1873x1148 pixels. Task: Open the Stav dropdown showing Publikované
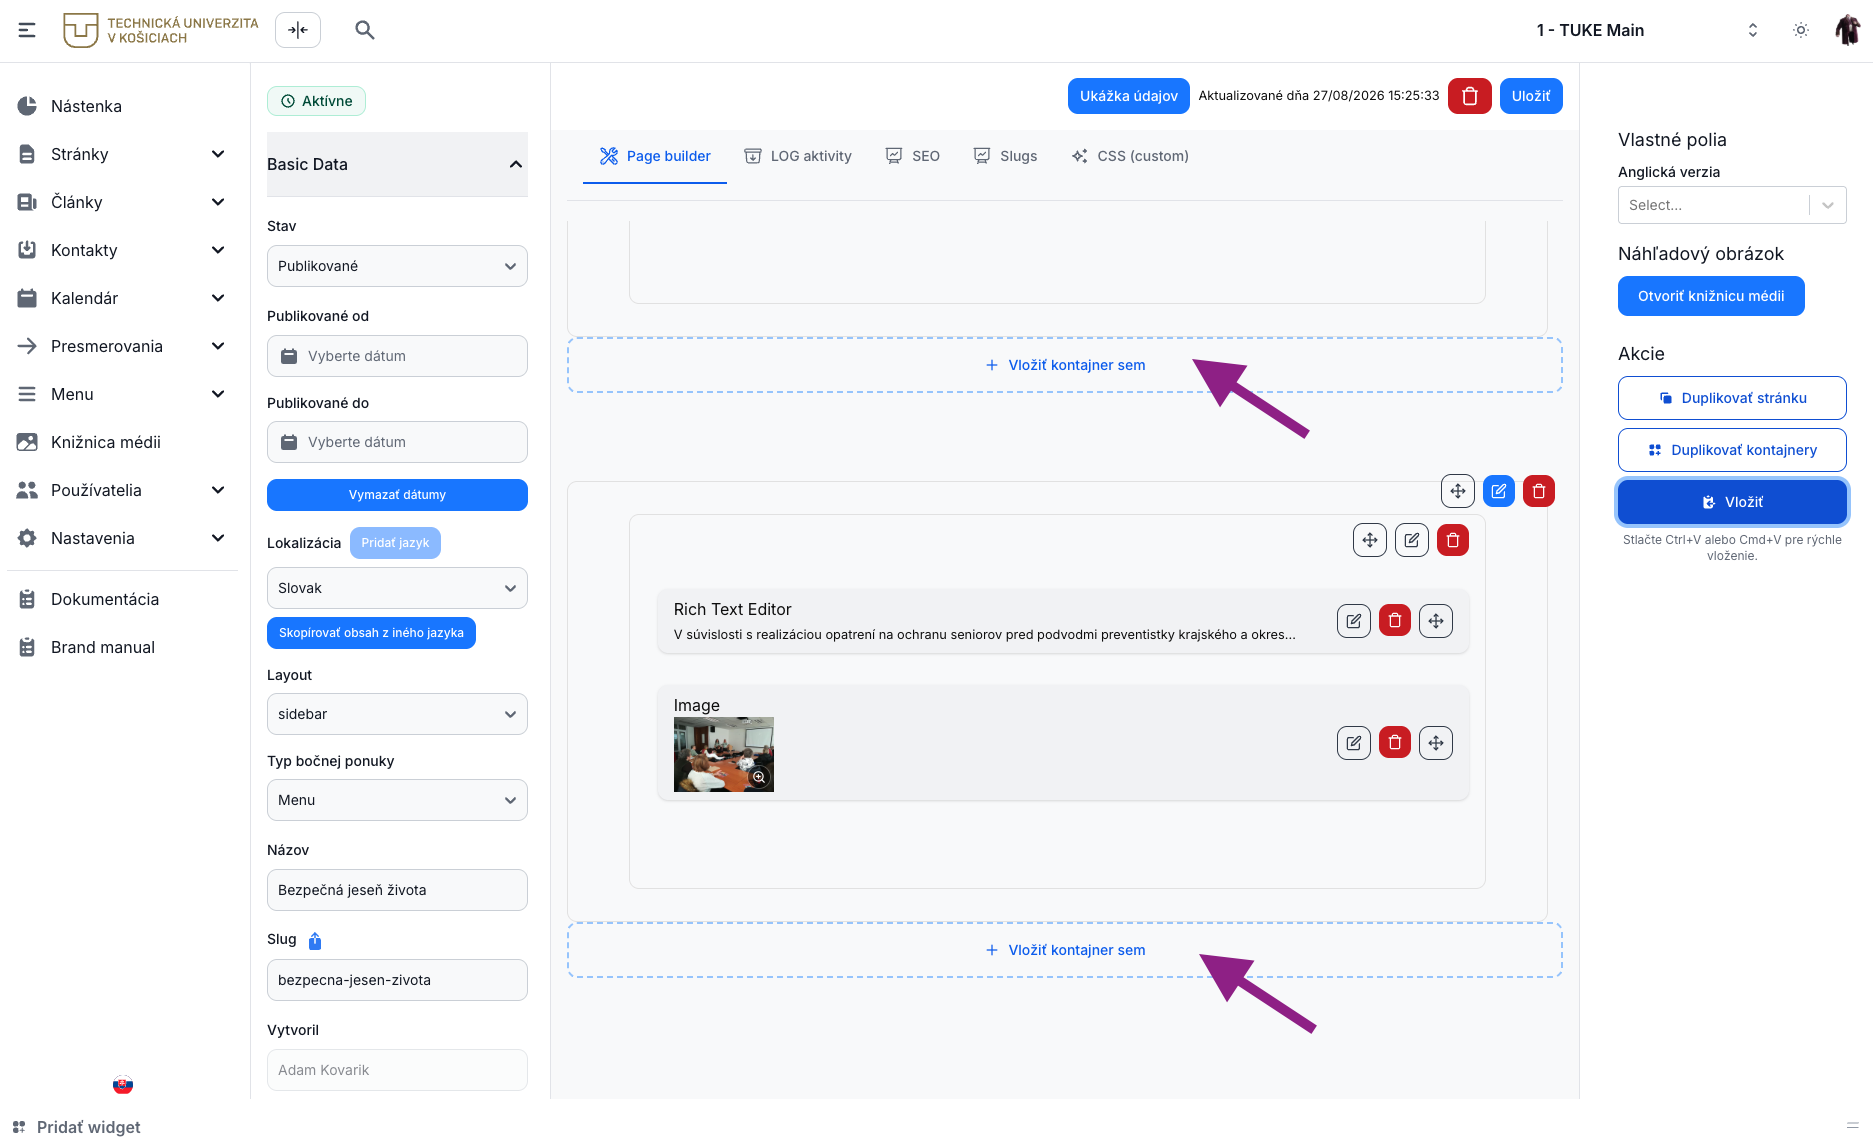pyautogui.click(x=397, y=266)
